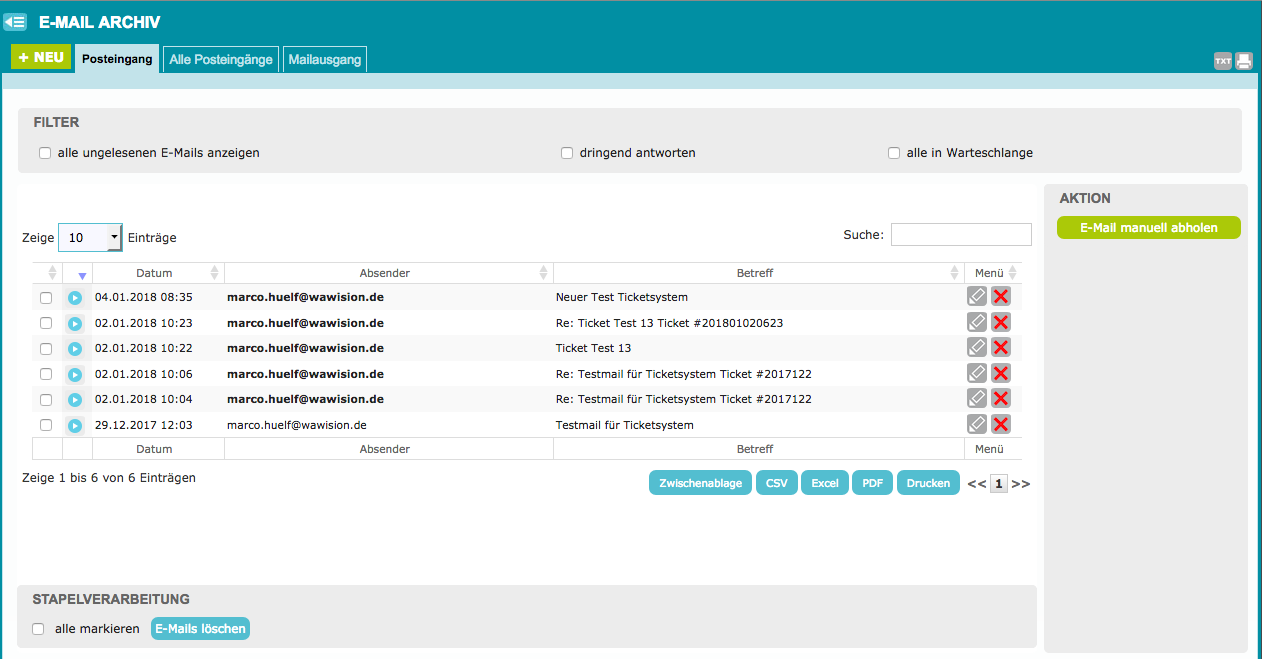
Task: Go to next page with >> arrows
Action: [x=1021, y=484]
